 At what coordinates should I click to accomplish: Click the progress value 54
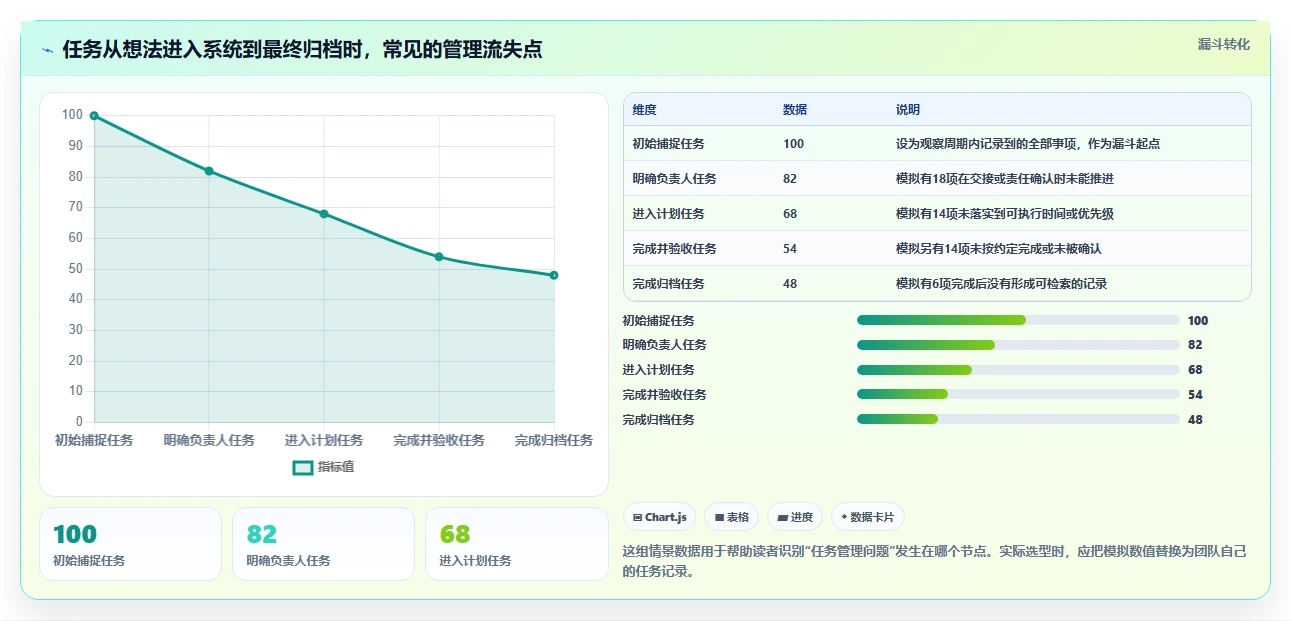[x=1195, y=395]
